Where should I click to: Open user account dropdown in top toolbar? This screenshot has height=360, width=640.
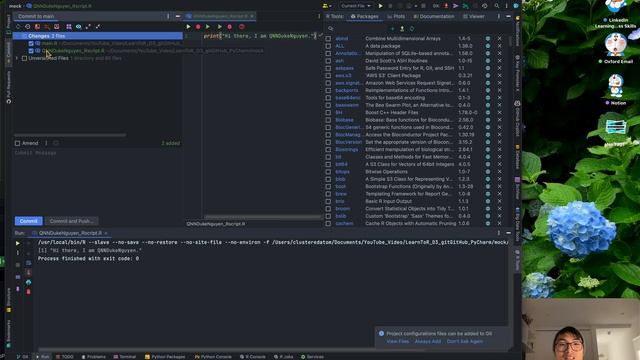click(327, 6)
